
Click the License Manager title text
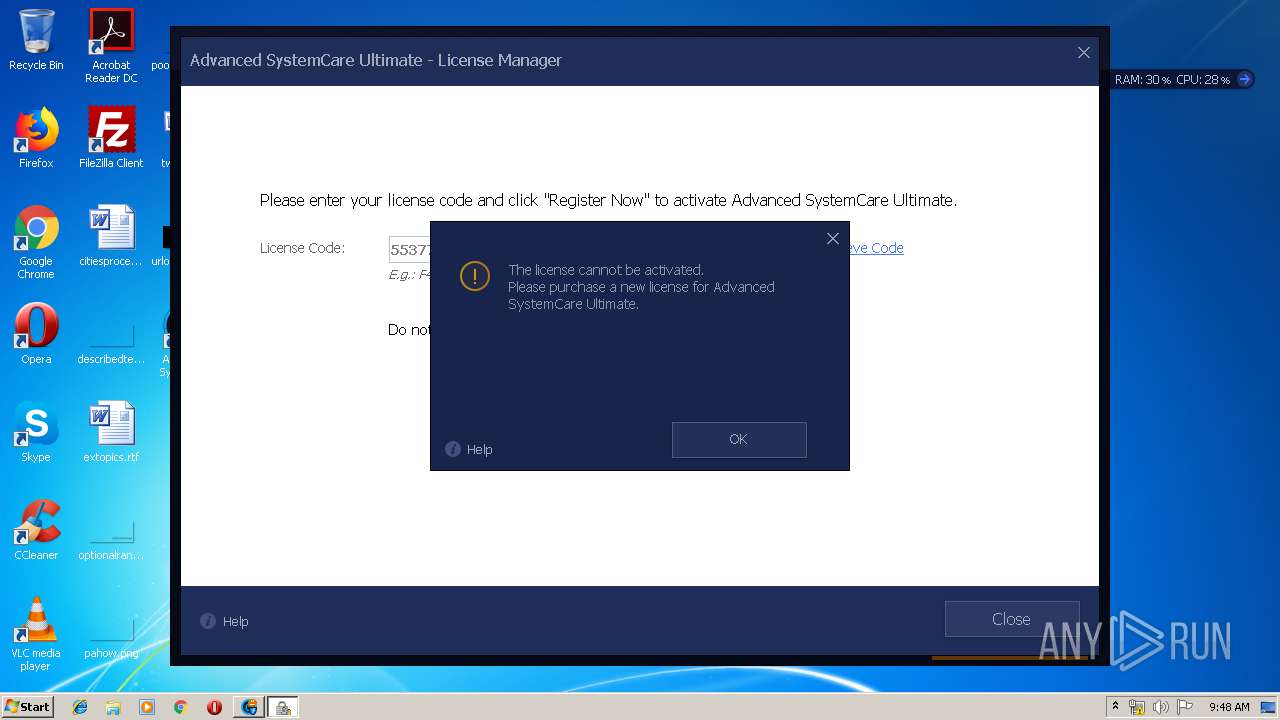pyautogui.click(x=376, y=60)
